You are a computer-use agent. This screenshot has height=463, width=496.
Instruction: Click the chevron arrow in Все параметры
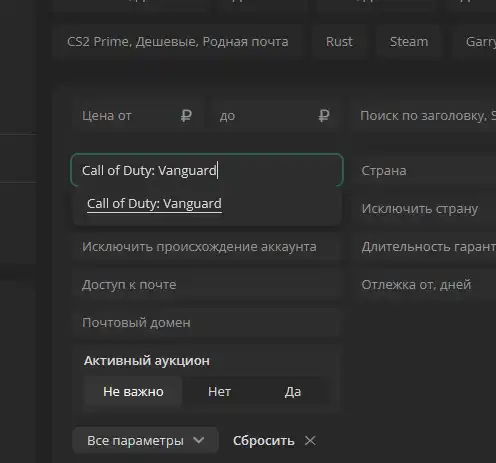[x=199, y=440]
